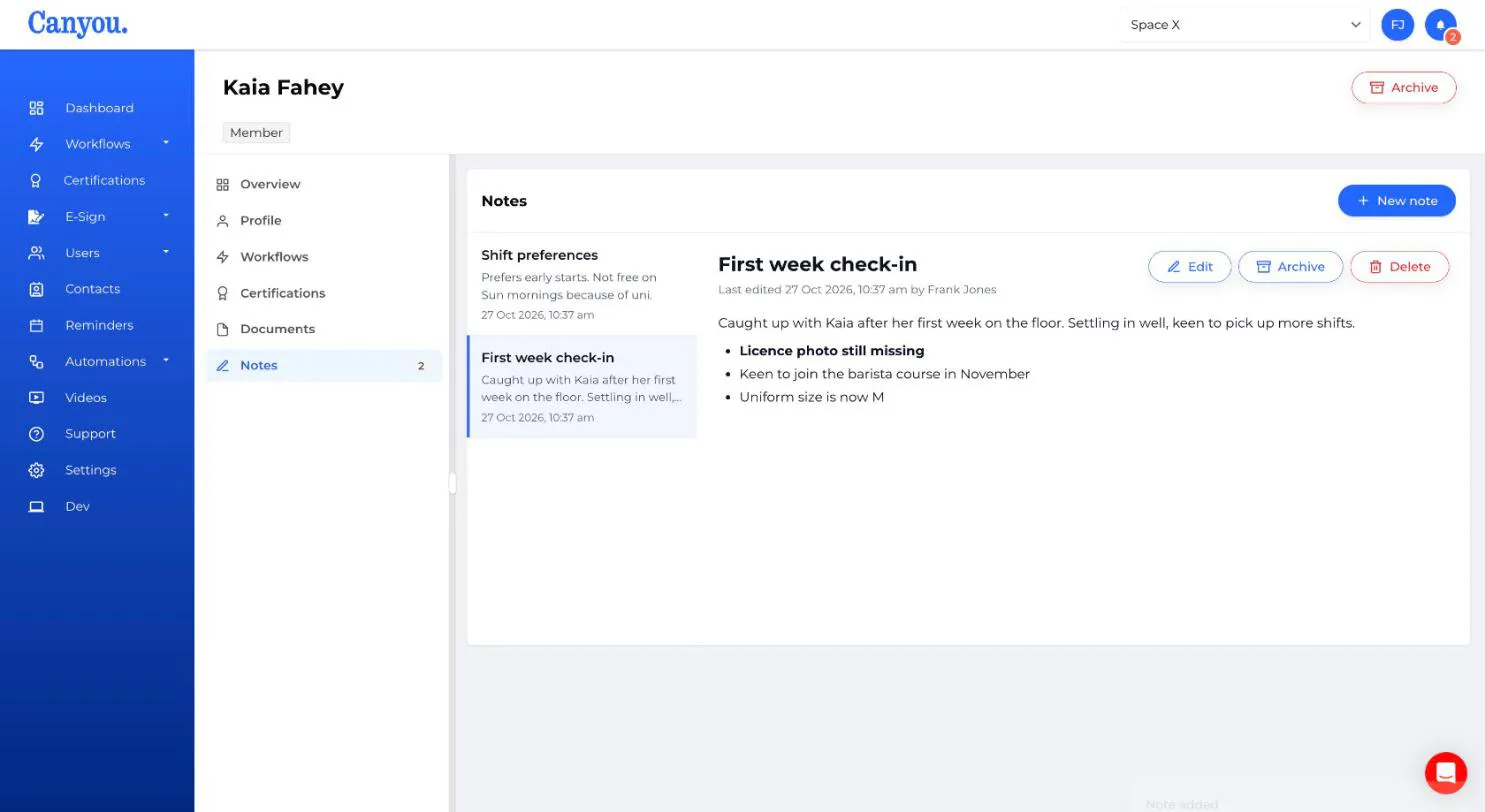The image size is (1485, 812).
Task: Click the Contacts badge icon
Action: click(36, 289)
